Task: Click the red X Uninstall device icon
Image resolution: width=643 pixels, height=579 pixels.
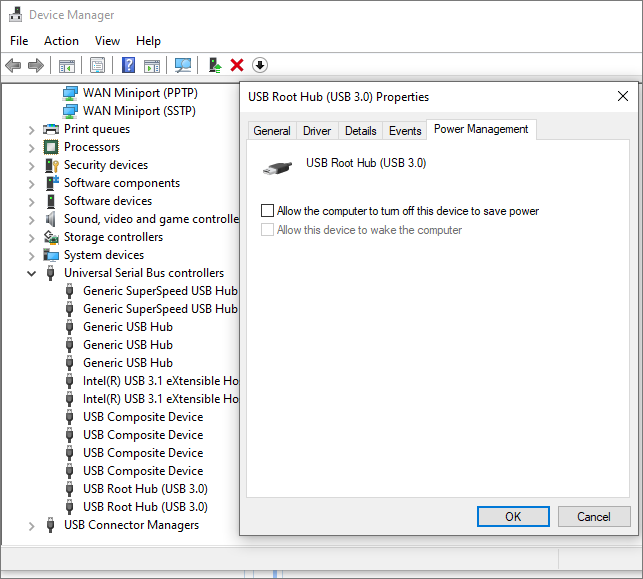Action: pos(237,65)
